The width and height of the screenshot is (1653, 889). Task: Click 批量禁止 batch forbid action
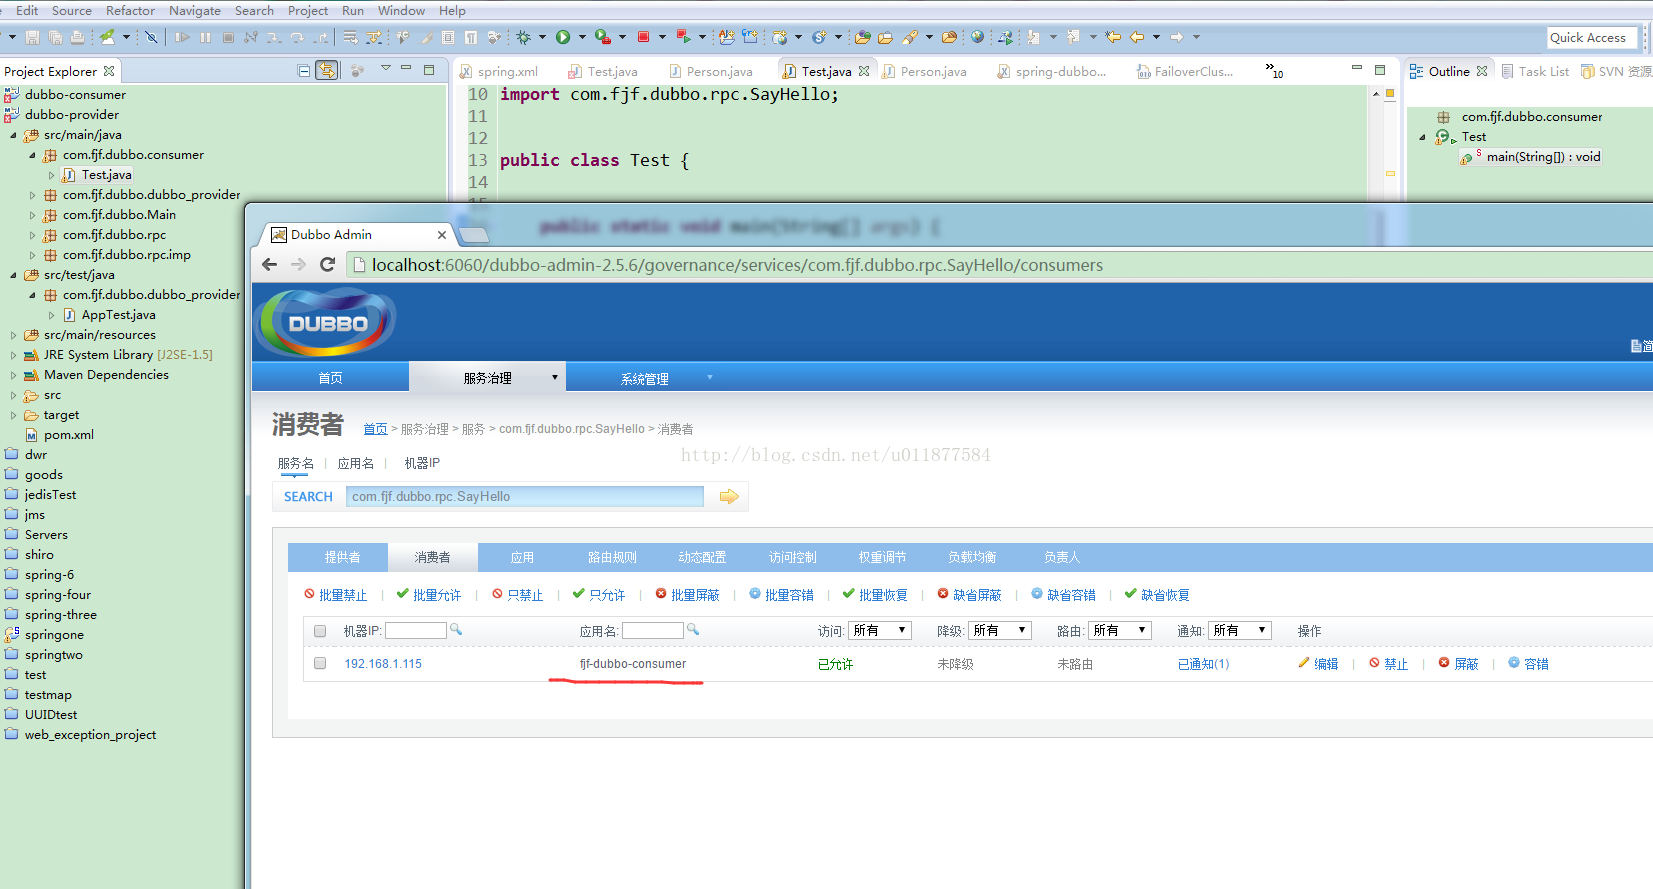pos(336,595)
